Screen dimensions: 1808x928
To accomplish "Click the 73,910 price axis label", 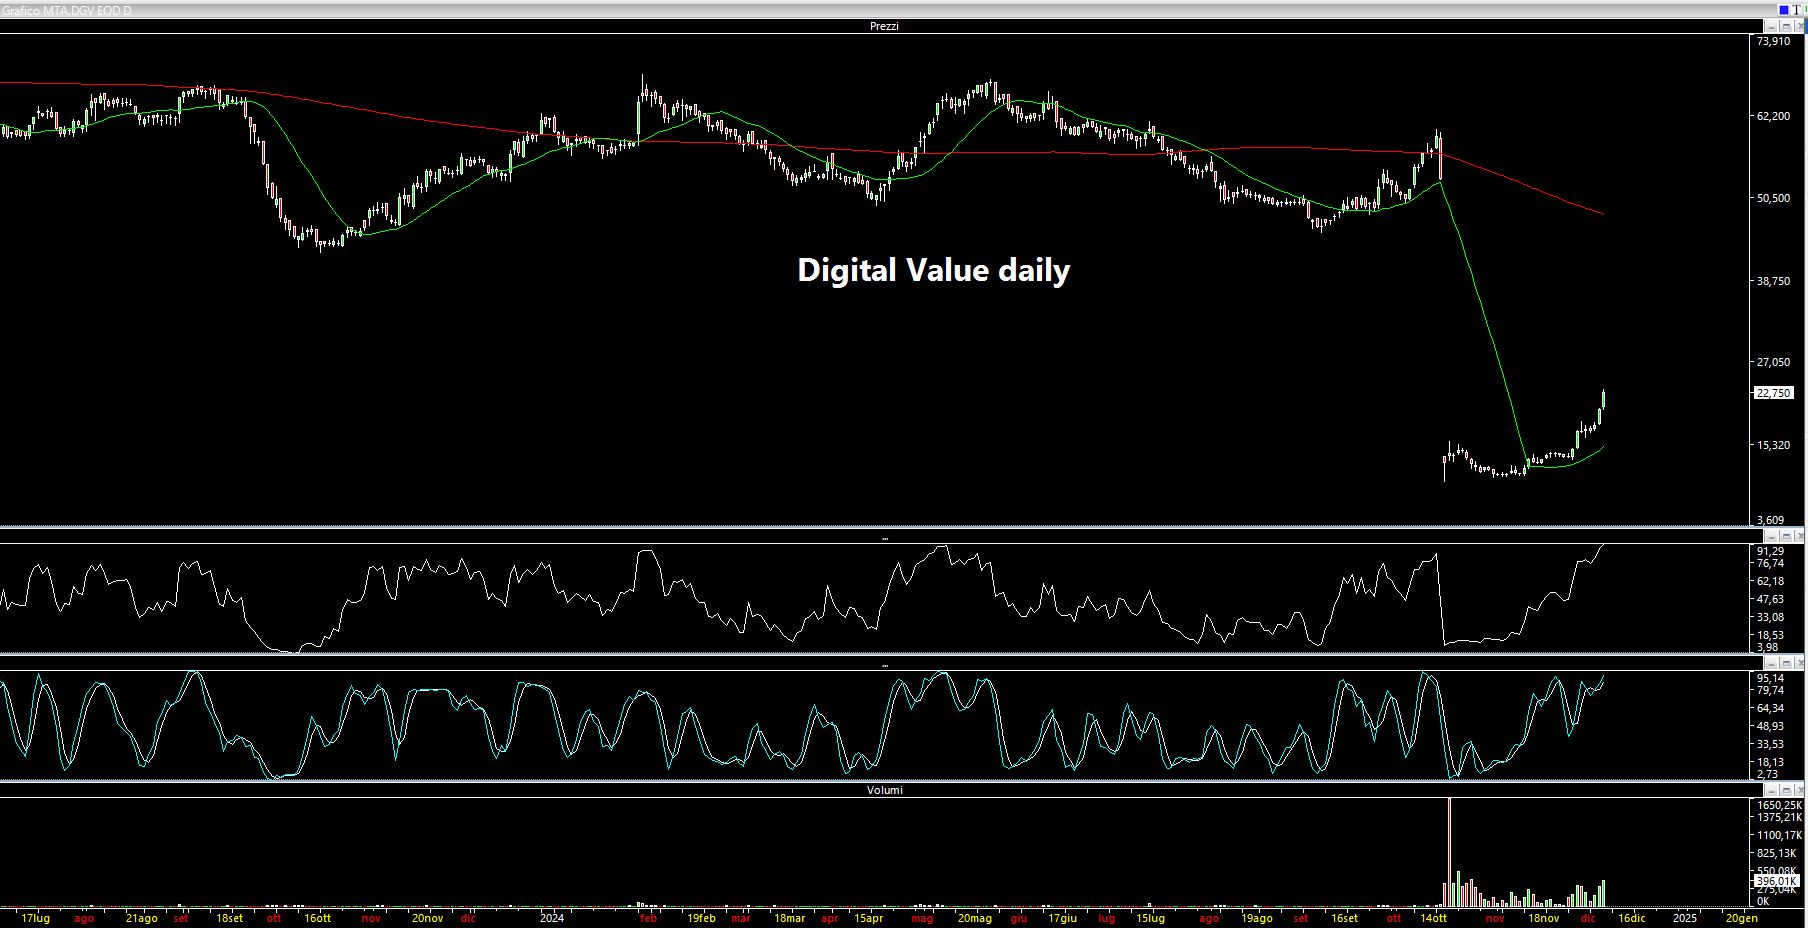I will pos(1774,41).
